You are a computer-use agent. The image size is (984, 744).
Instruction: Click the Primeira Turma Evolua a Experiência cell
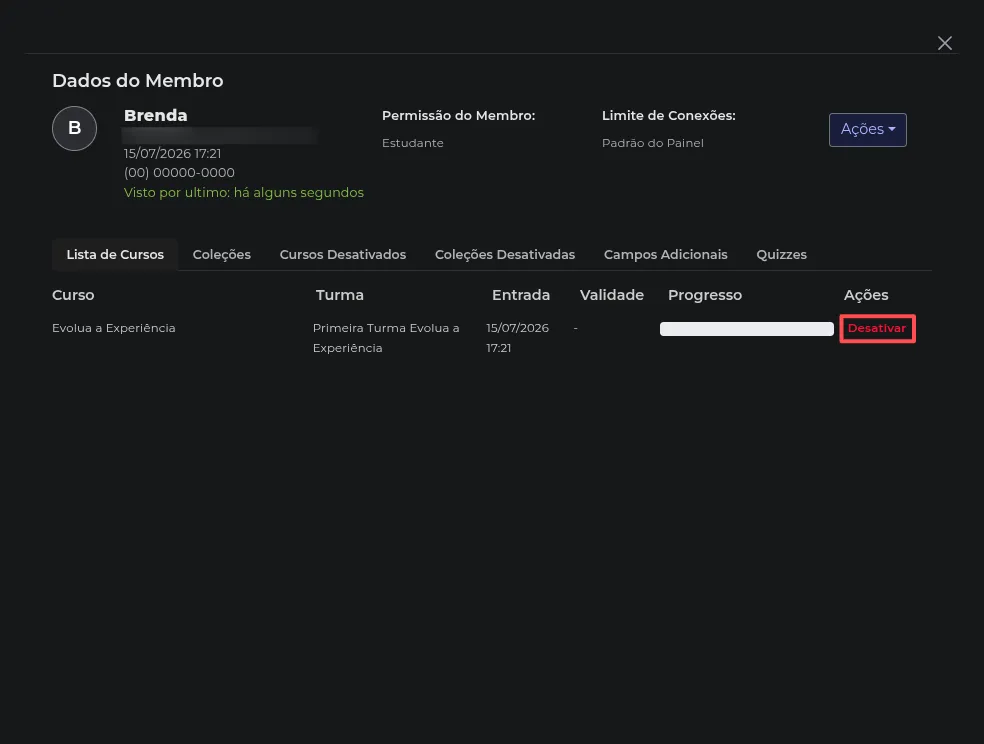pos(386,337)
